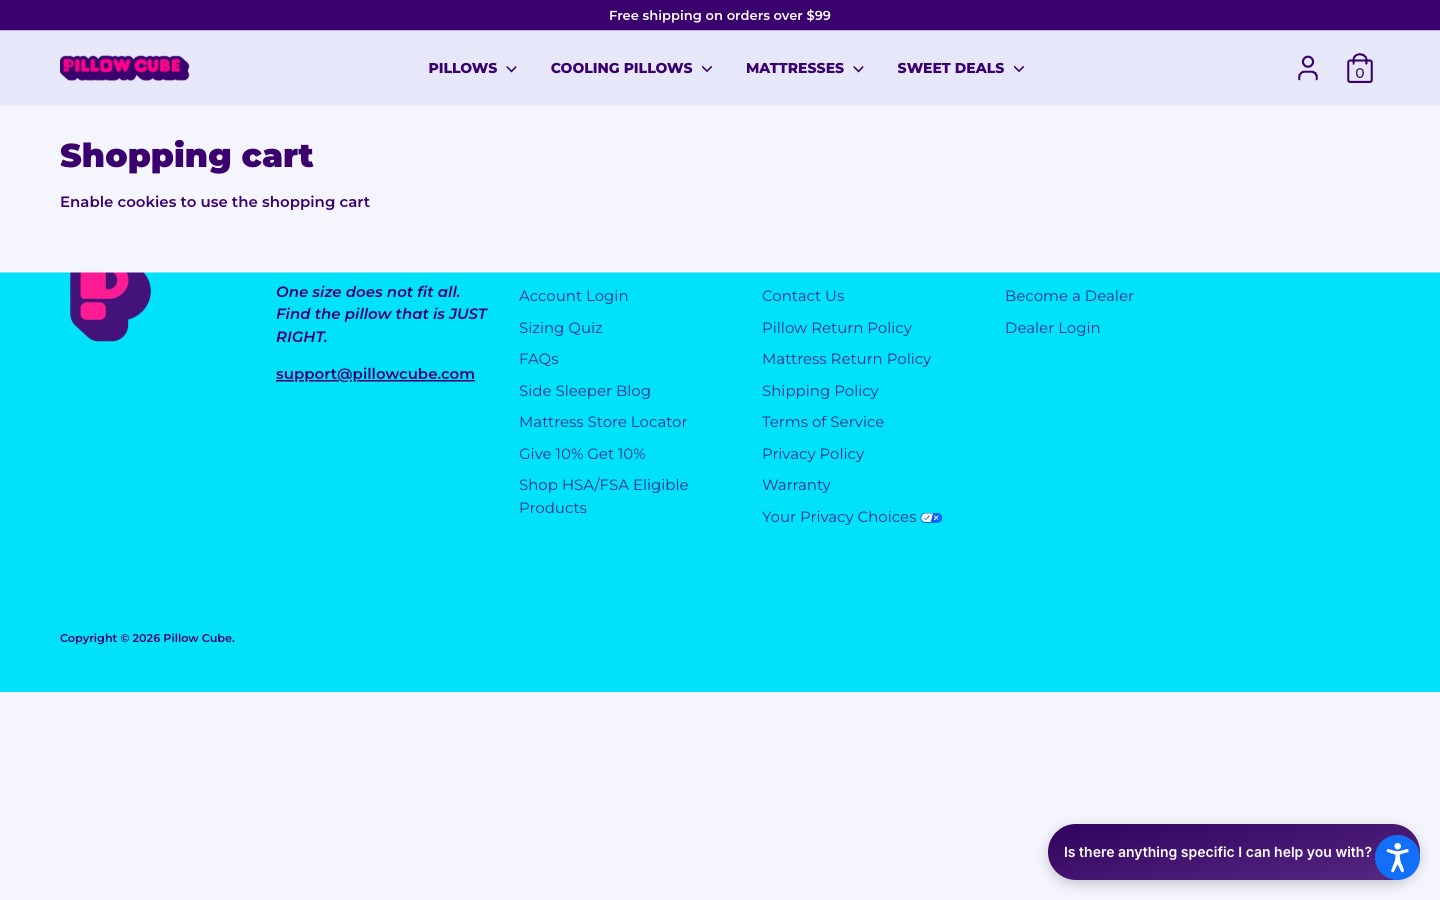The image size is (1440, 900).
Task: Open the Mattress Store Locator
Action: (602, 422)
